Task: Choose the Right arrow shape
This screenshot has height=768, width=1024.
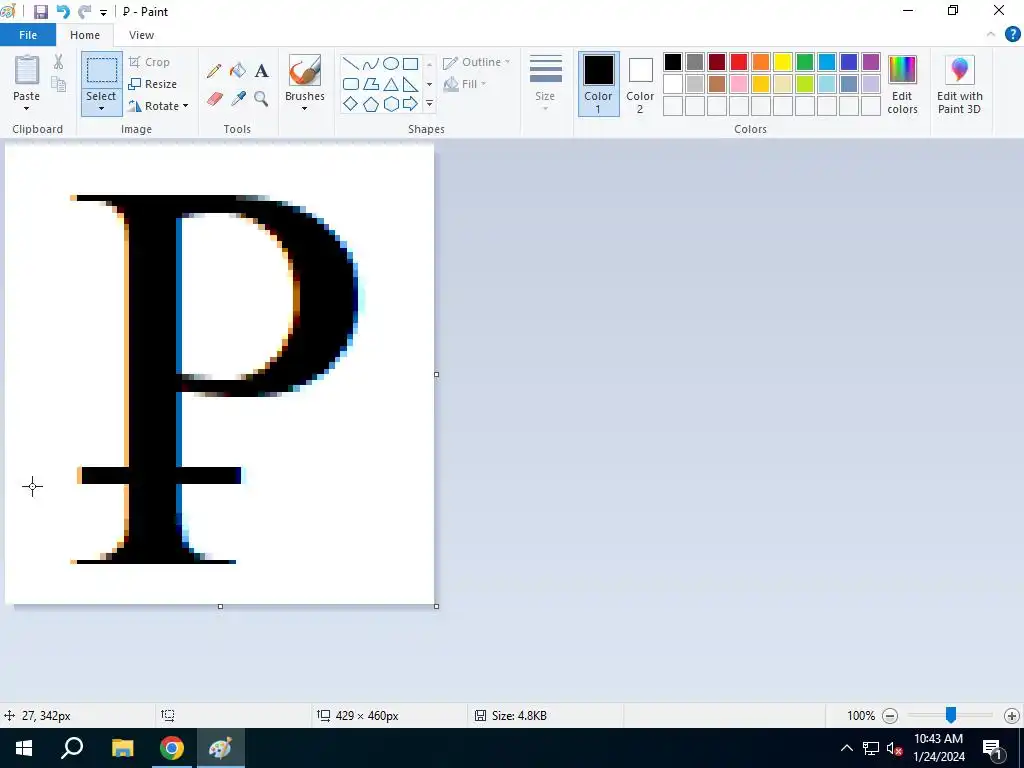Action: (x=411, y=104)
